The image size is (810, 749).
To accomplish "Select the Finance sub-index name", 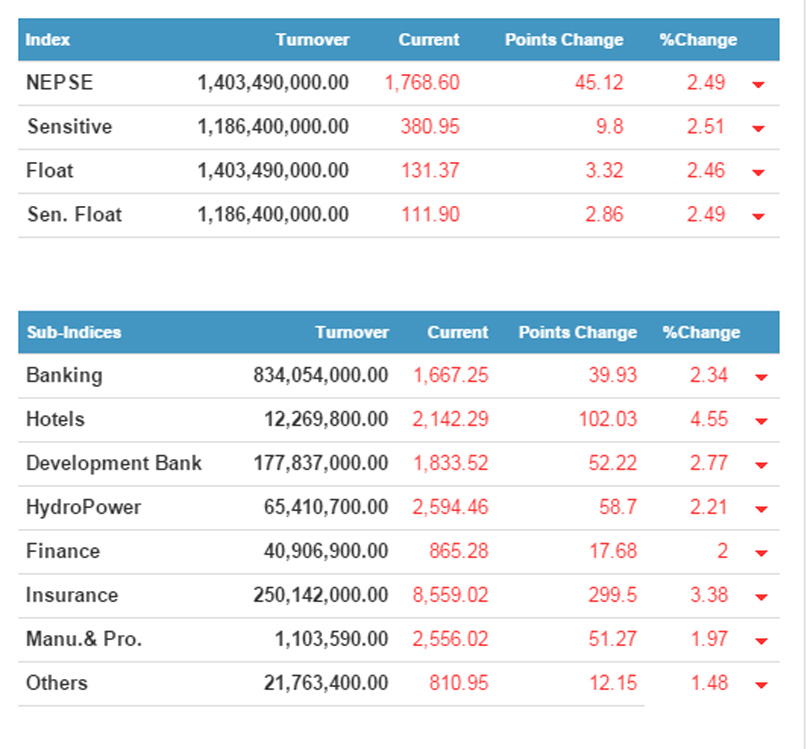I will pyautogui.click(x=63, y=551).
